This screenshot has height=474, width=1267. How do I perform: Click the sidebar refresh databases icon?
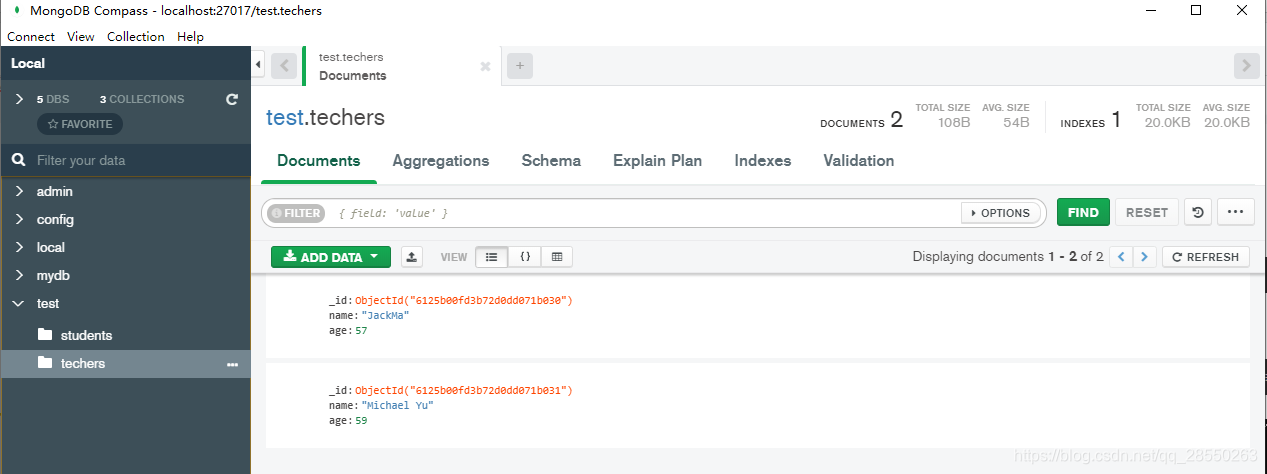coord(232,99)
